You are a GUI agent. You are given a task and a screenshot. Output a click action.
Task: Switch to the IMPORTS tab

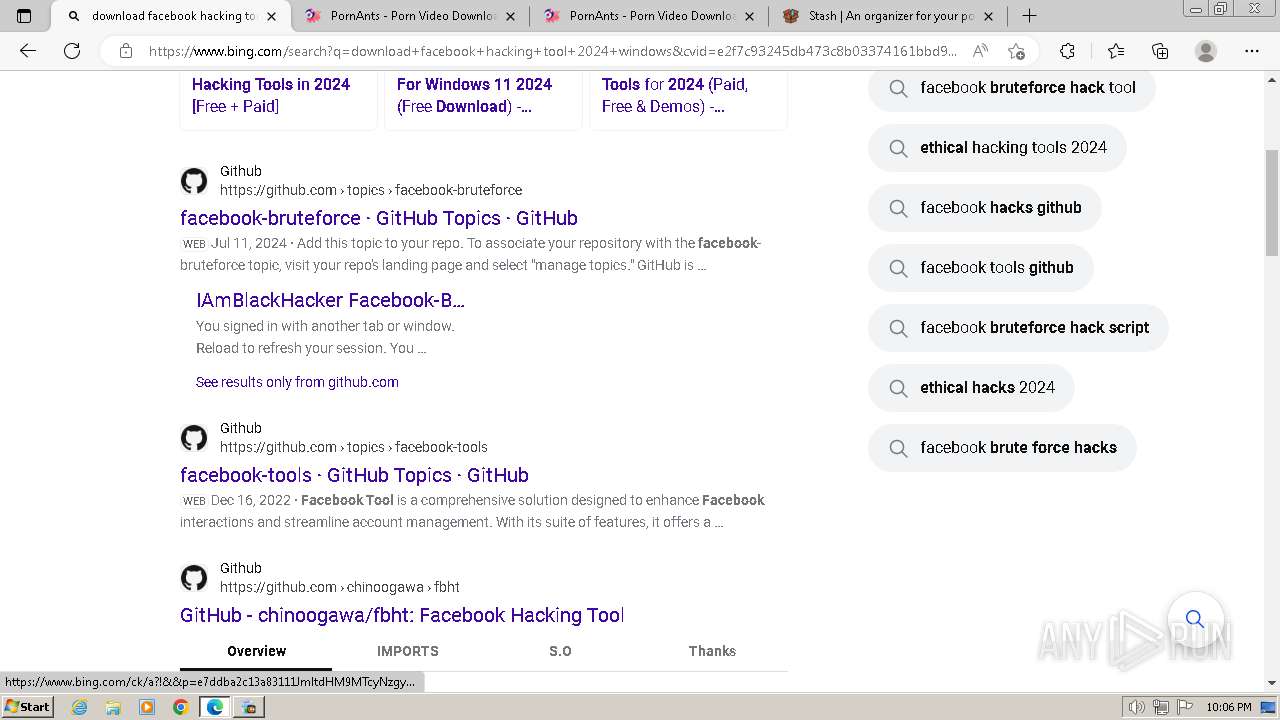tap(408, 651)
